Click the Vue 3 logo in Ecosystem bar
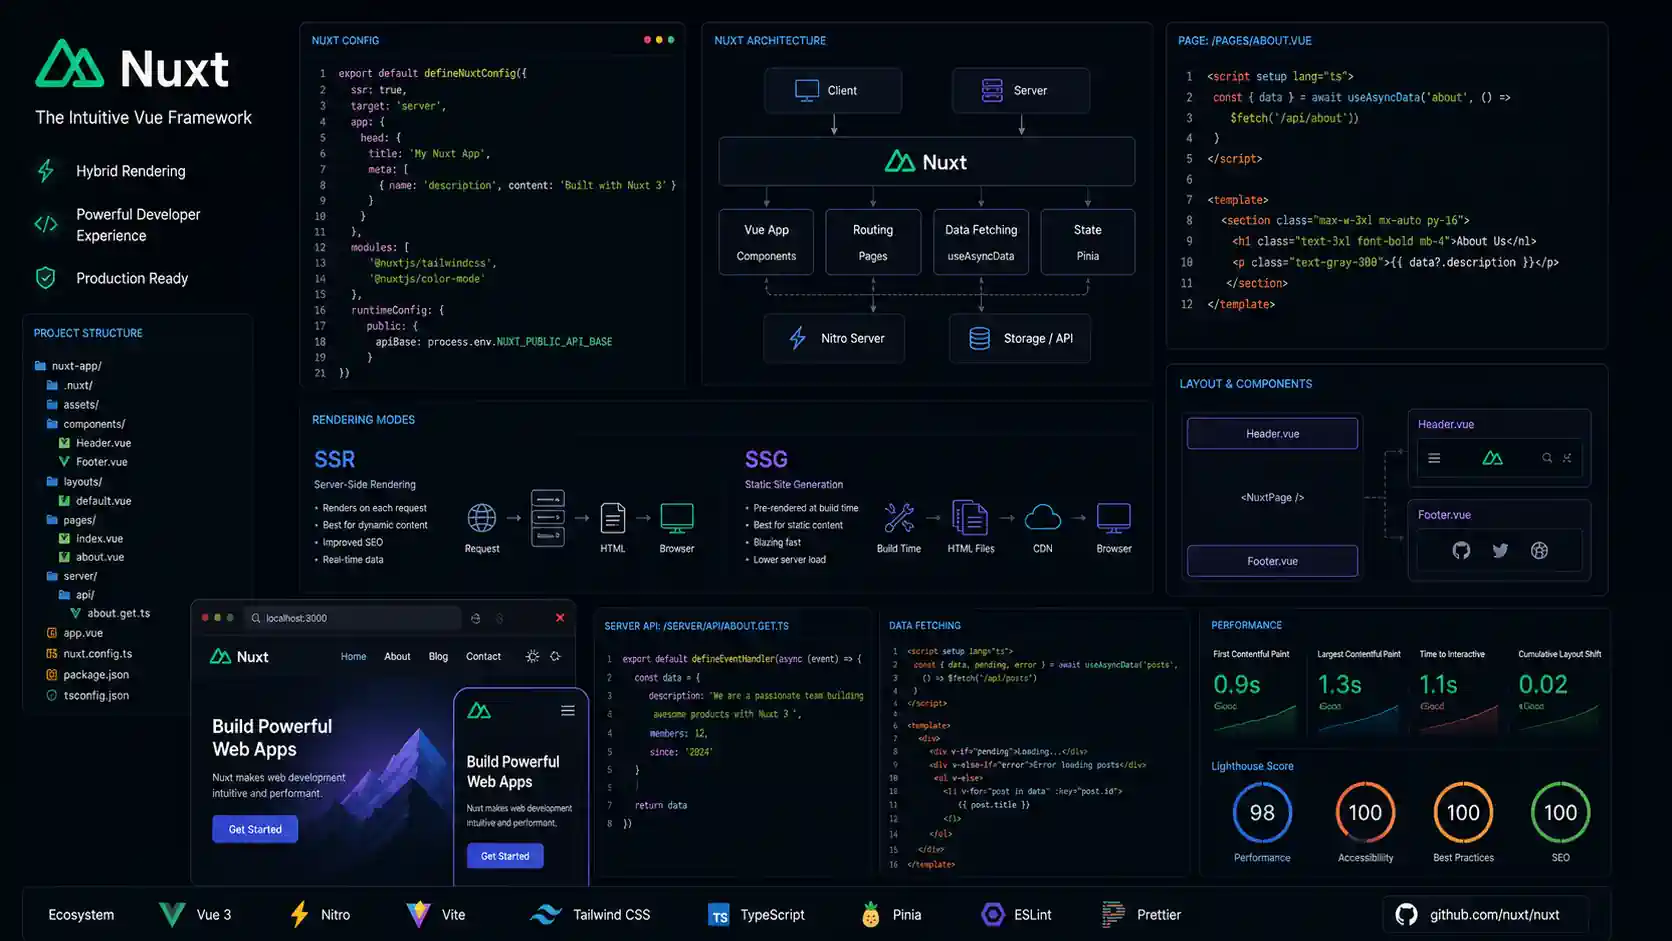1672x941 pixels. coord(172,914)
